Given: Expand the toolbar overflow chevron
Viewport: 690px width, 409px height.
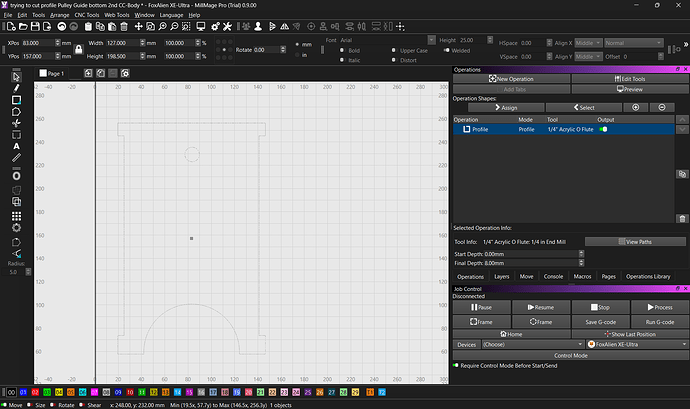Looking at the screenshot, I should click(685, 44).
